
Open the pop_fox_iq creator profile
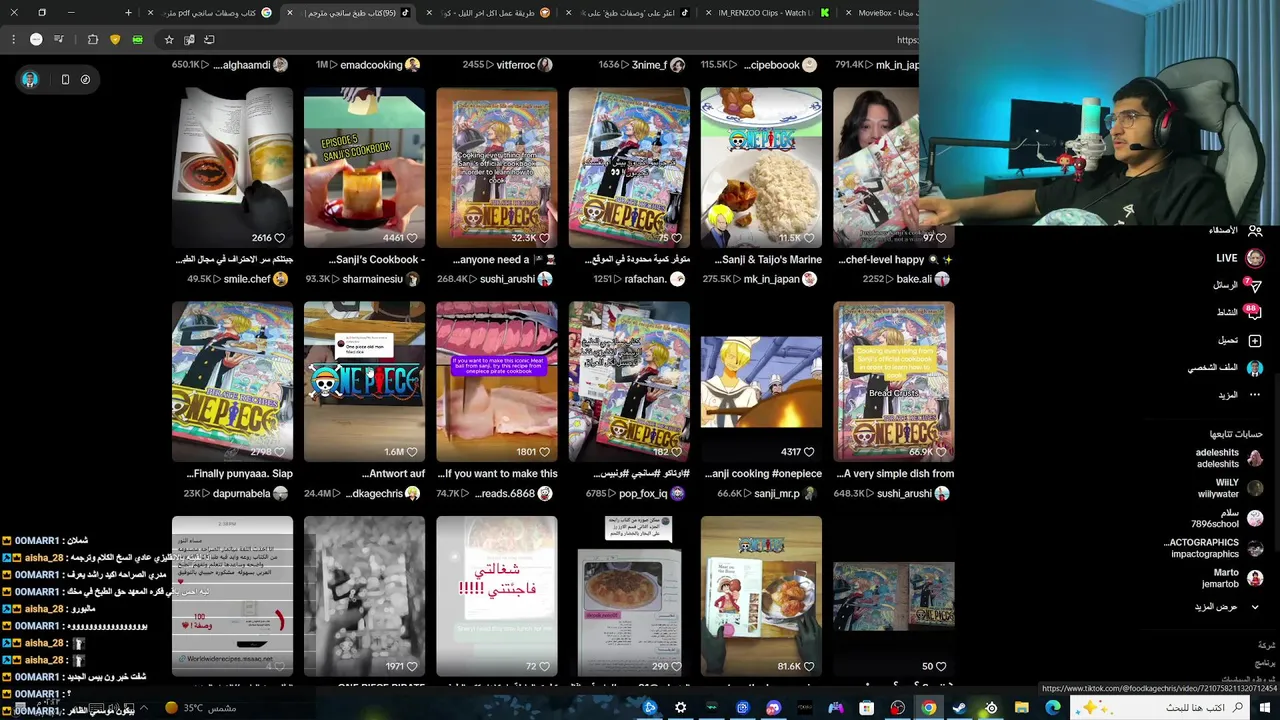[651, 493]
